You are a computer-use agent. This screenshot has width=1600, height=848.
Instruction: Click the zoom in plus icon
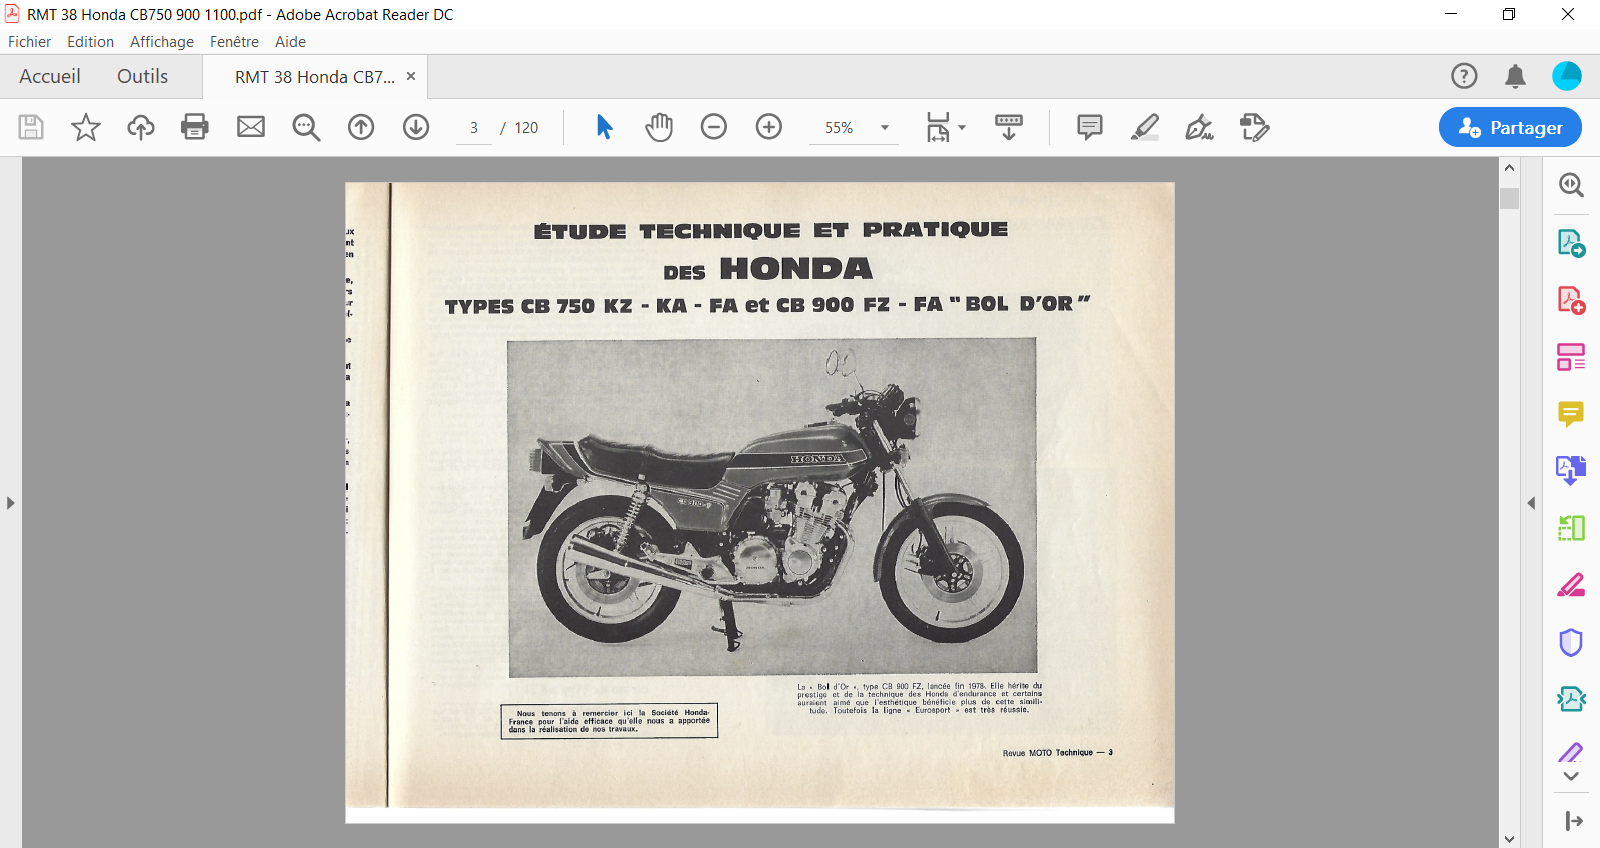click(x=769, y=127)
